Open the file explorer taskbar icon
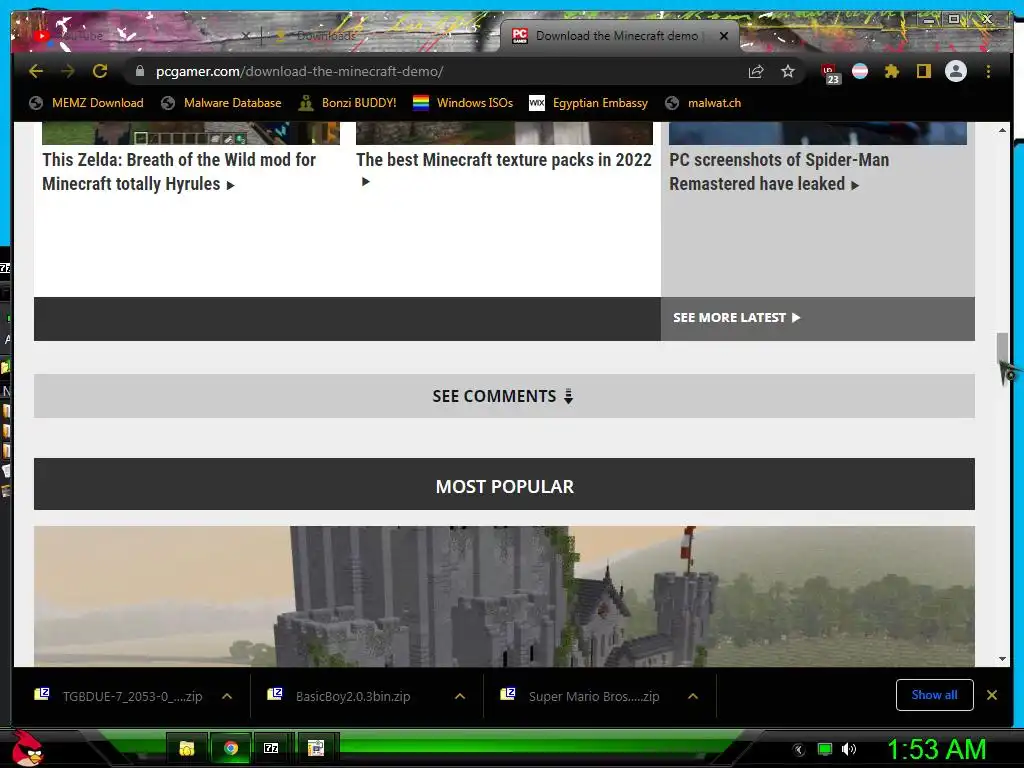The height and width of the screenshot is (768, 1024). click(187, 748)
